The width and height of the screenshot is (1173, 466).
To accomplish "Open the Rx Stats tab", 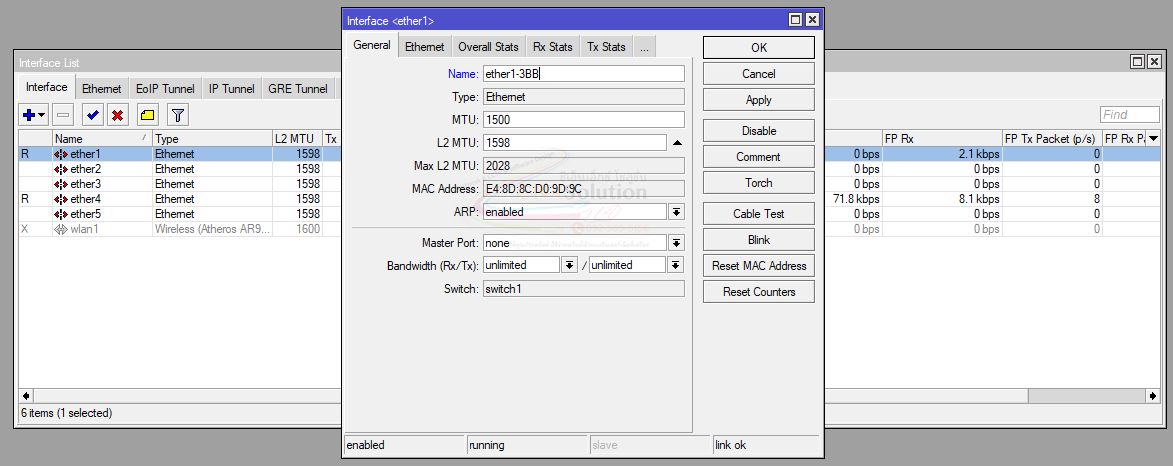I will click(553, 46).
